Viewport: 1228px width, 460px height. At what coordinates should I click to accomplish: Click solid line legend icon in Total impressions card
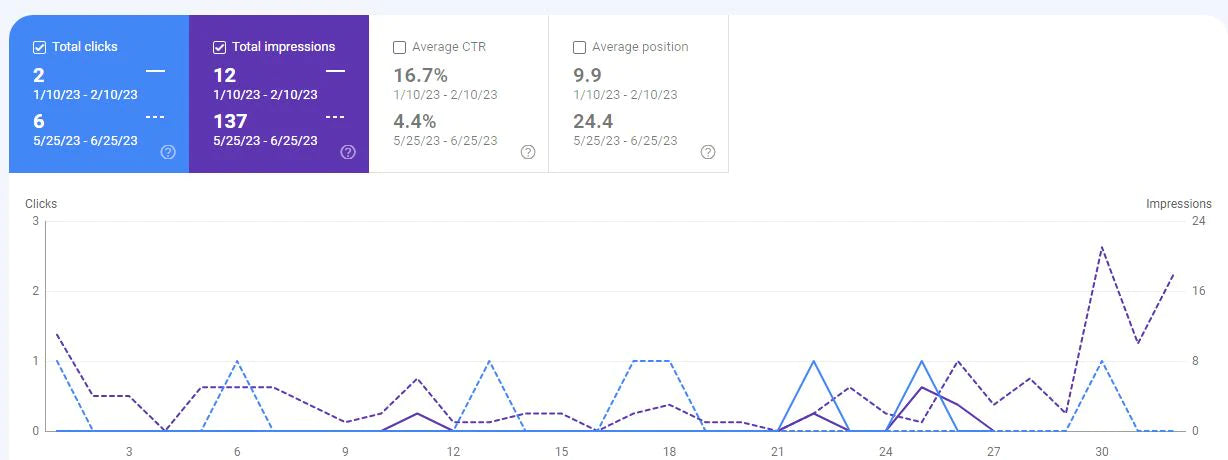(335, 72)
